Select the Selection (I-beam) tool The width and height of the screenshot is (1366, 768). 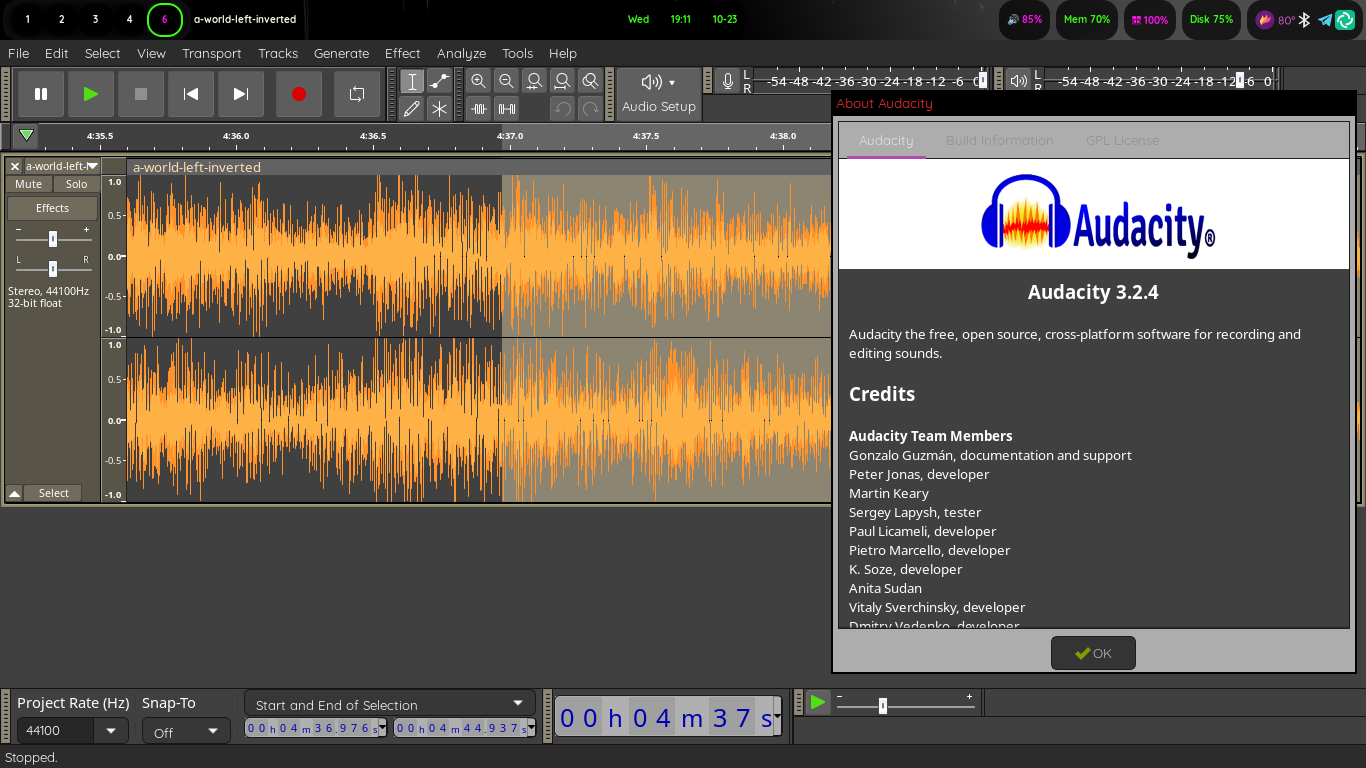pyautogui.click(x=412, y=82)
